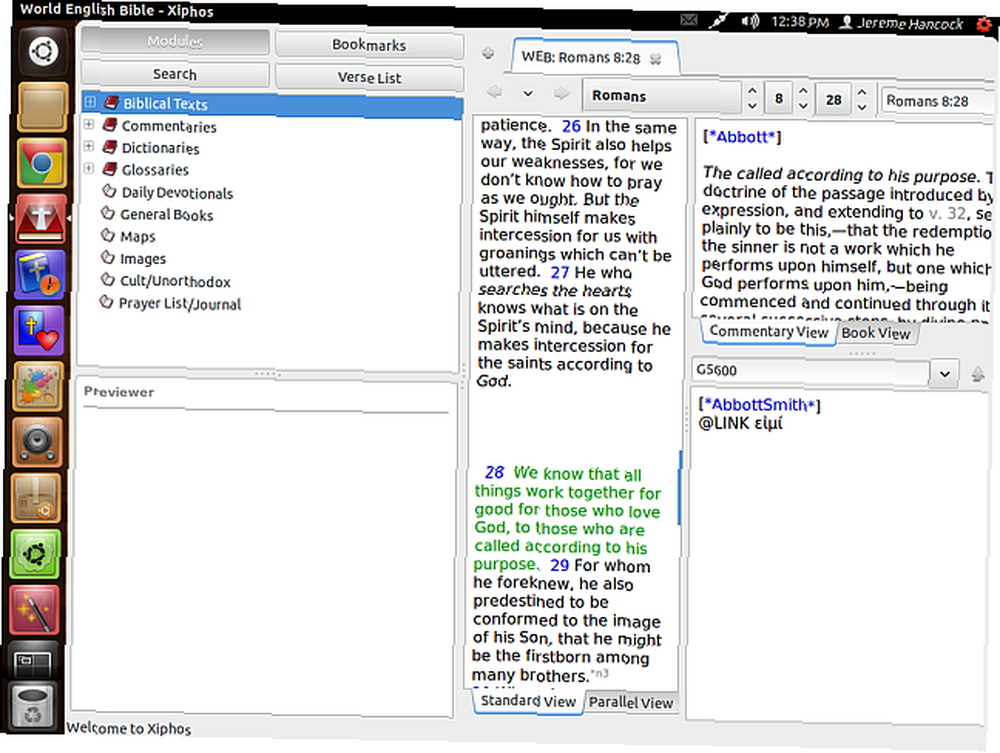Click the Modules button
The width and height of the screenshot is (1000, 753).
coord(175,41)
